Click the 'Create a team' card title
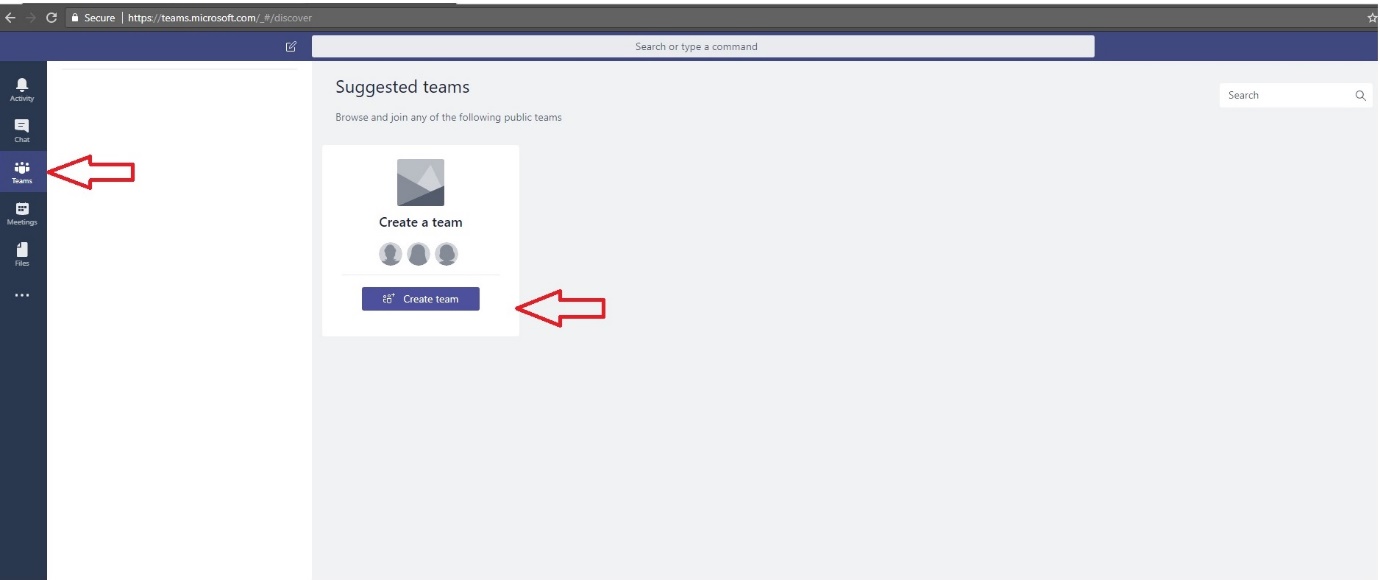This screenshot has width=1380, height=580. [420, 222]
